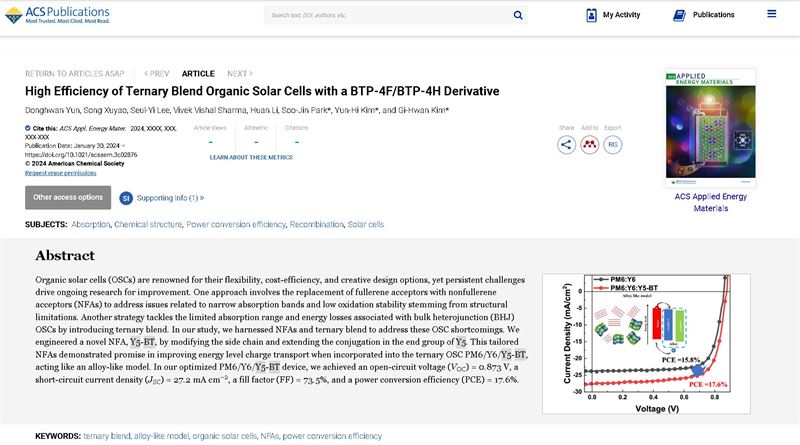Click the organic solar cells keyword
800x445 pixels.
coord(226,436)
